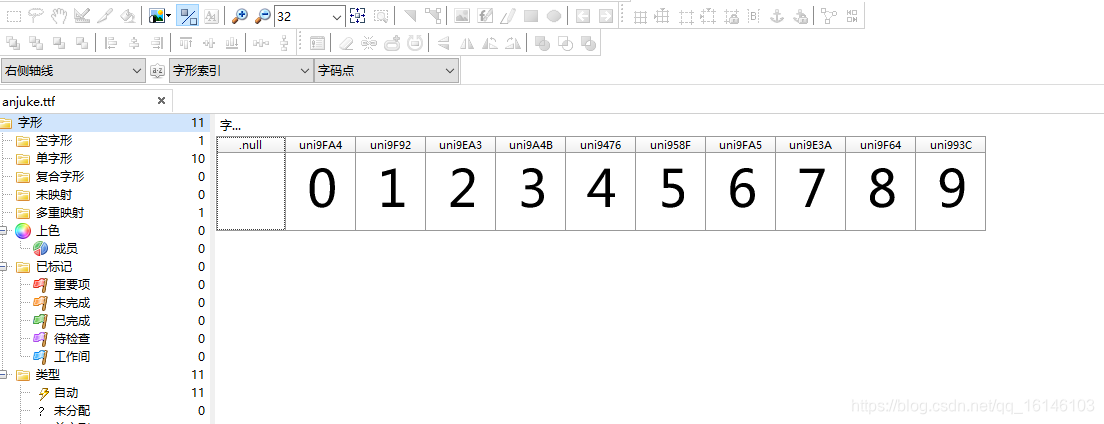Toggle the lock guidelines icon
Image resolution: width=1104 pixels, height=424 pixels.
point(732,17)
